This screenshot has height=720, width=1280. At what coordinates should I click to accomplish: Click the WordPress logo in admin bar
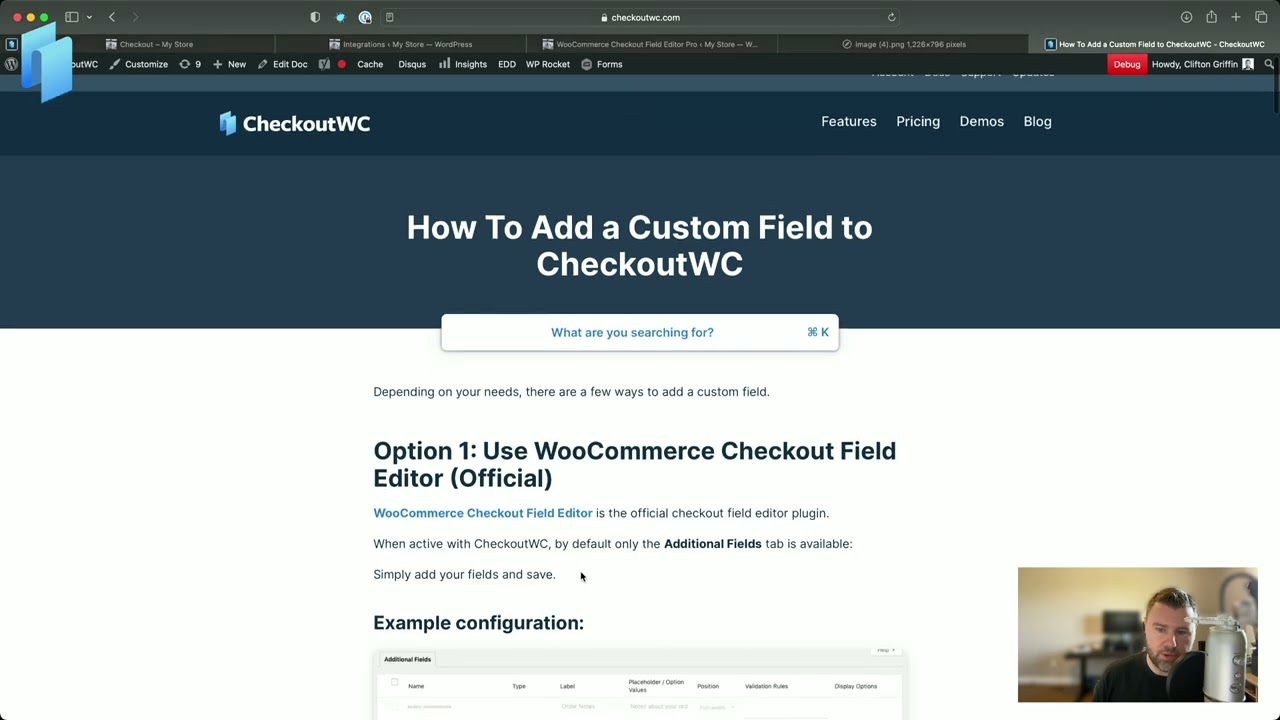pyautogui.click(x=11, y=64)
